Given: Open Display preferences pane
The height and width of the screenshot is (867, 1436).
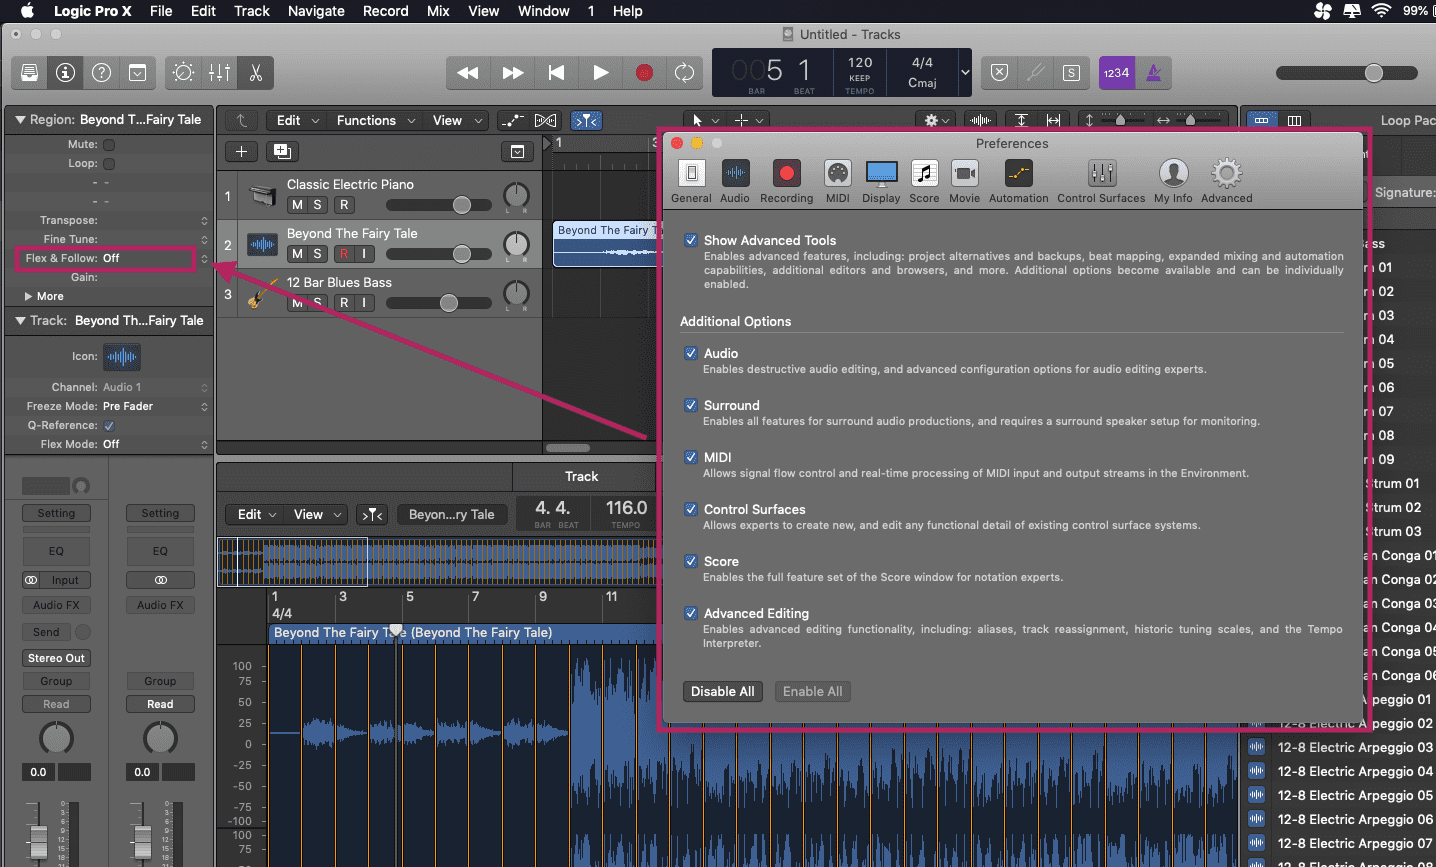Looking at the screenshot, I should click(881, 181).
